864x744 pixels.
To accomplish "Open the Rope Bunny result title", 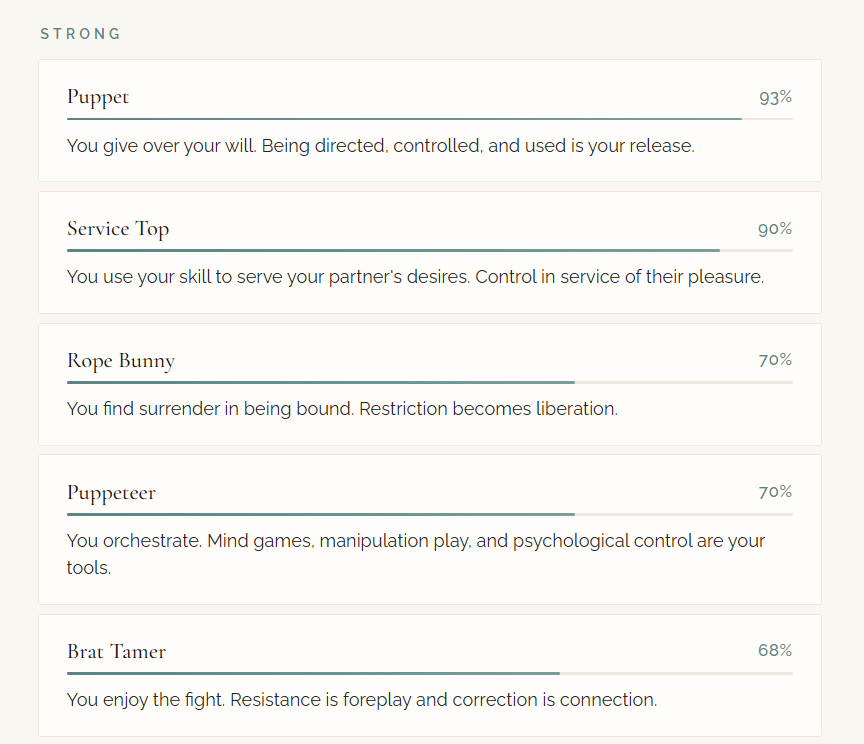I will point(121,361).
